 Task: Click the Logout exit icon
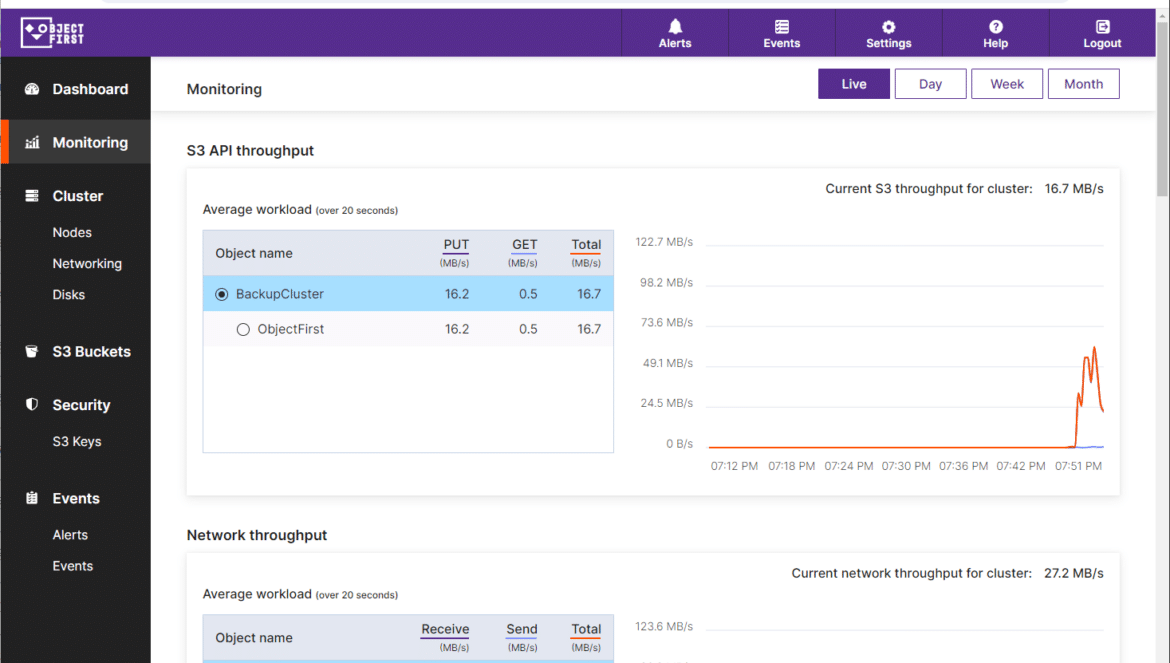[x=1102, y=27]
